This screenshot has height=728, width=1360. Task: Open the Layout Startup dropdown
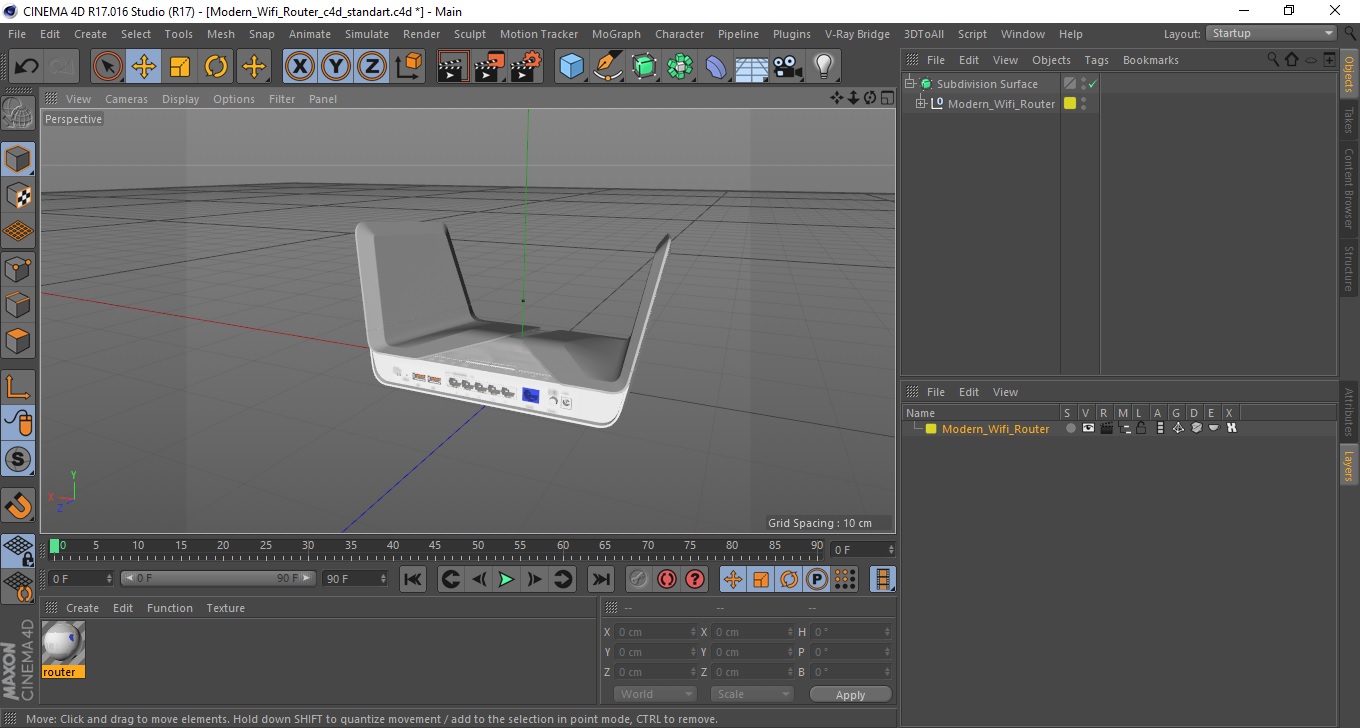click(x=1272, y=33)
